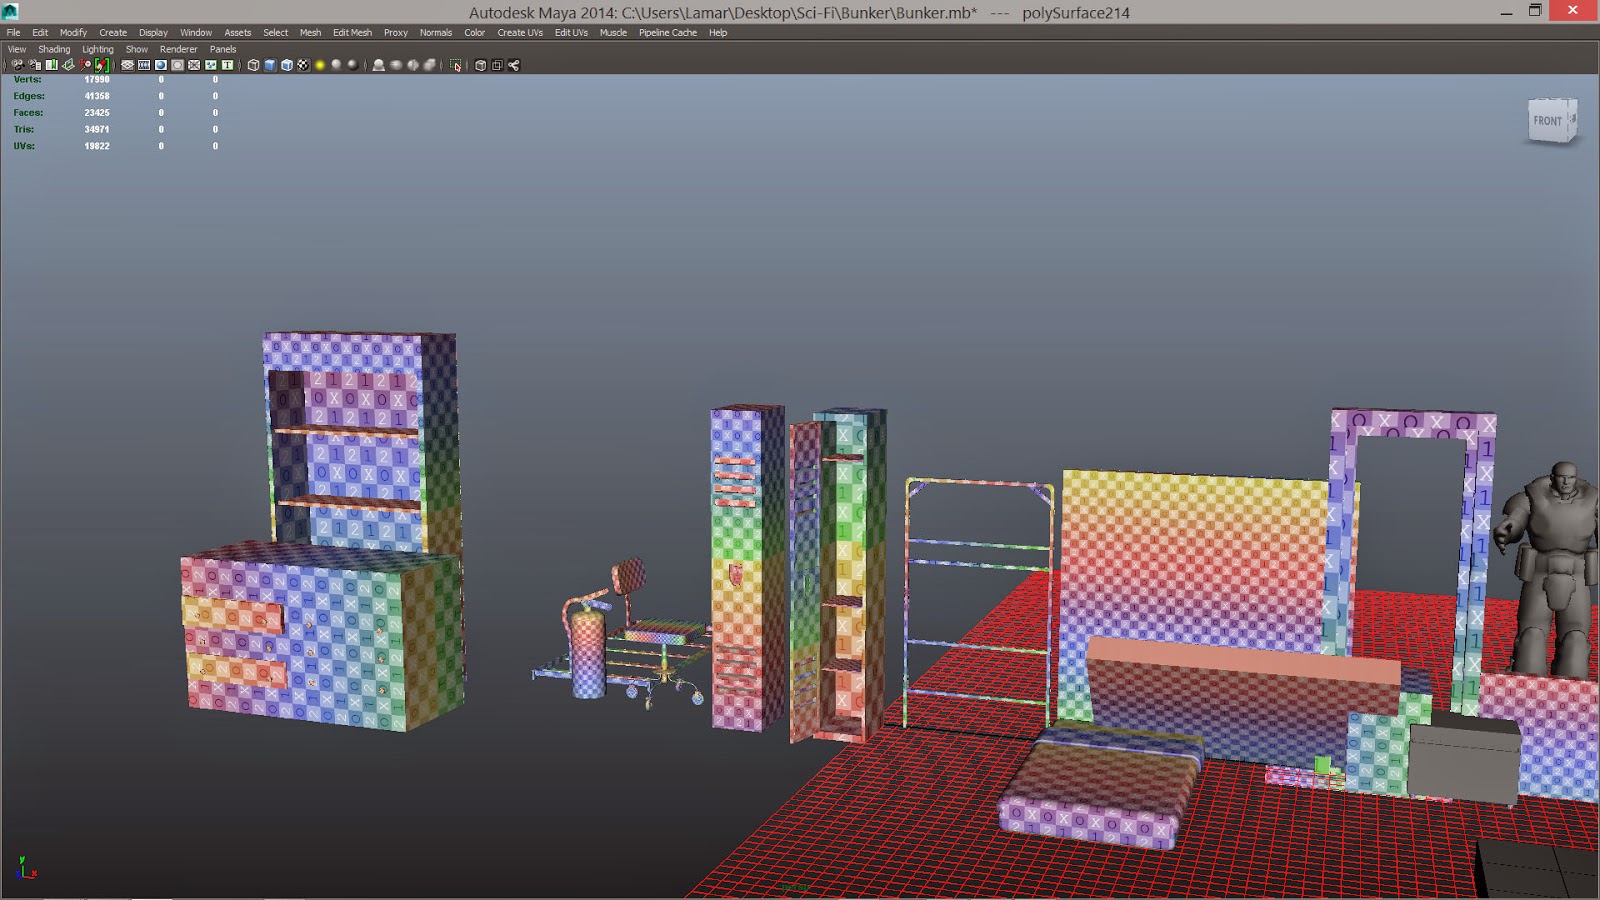Open the Modify menu
Image resolution: width=1600 pixels, height=900 pixels.
(73, 32)
